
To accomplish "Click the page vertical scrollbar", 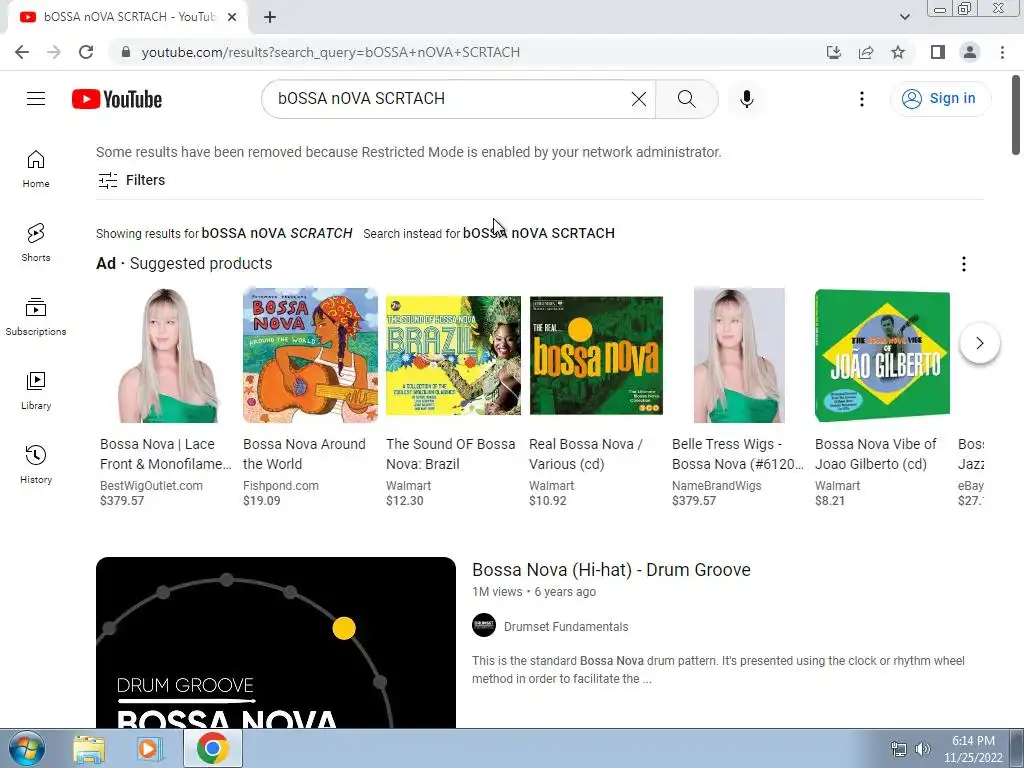I will coord(1016,115).
